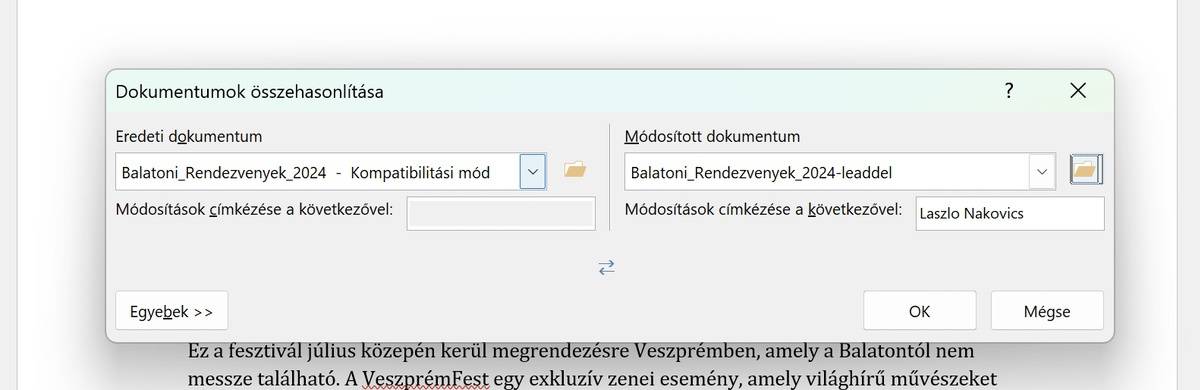Viewport: 1200px width, 390px height.
Task: Click the Módosítások címkézése label beside Laszlo Nakovics
Action: tap(764, 210)
